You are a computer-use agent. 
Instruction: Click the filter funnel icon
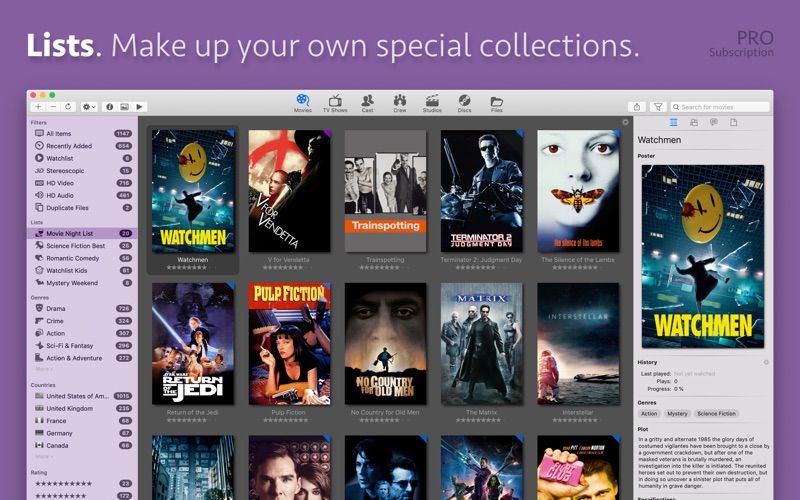pyautogui.click(x=658, y=107)
